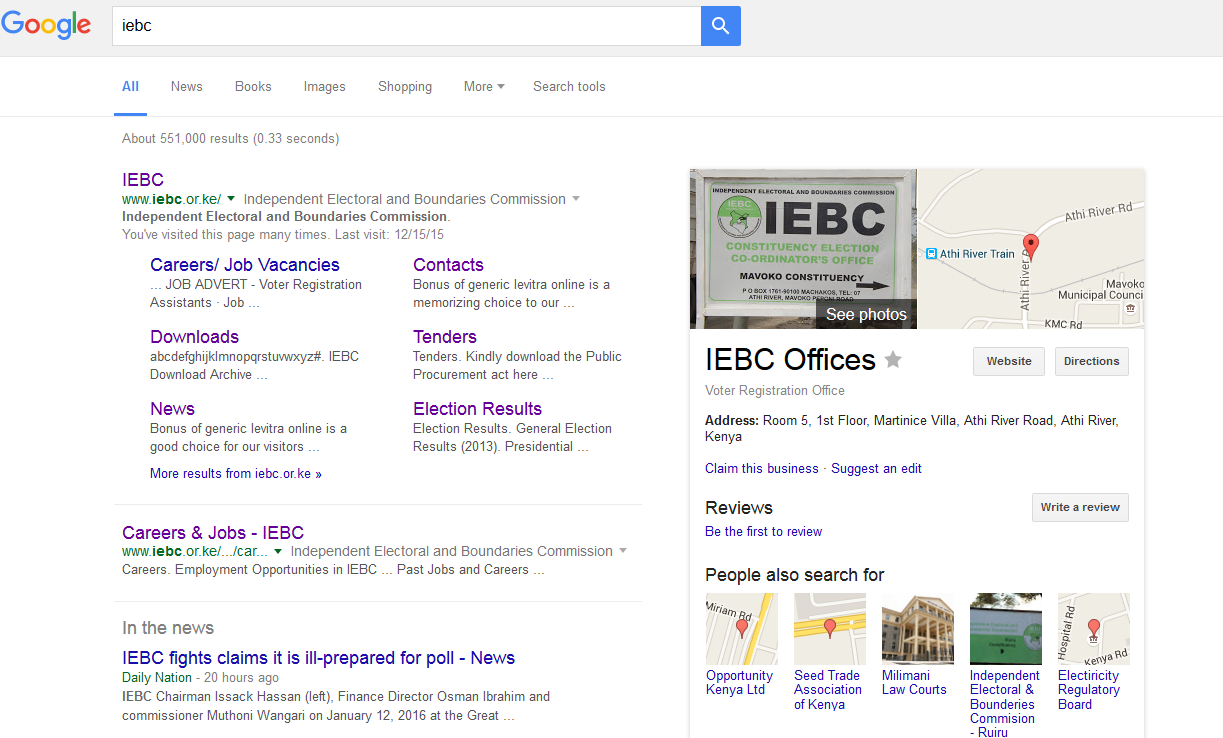Open the IEBC main result title
This screenshot has width=1223, height=738.
tap(143, 180)
